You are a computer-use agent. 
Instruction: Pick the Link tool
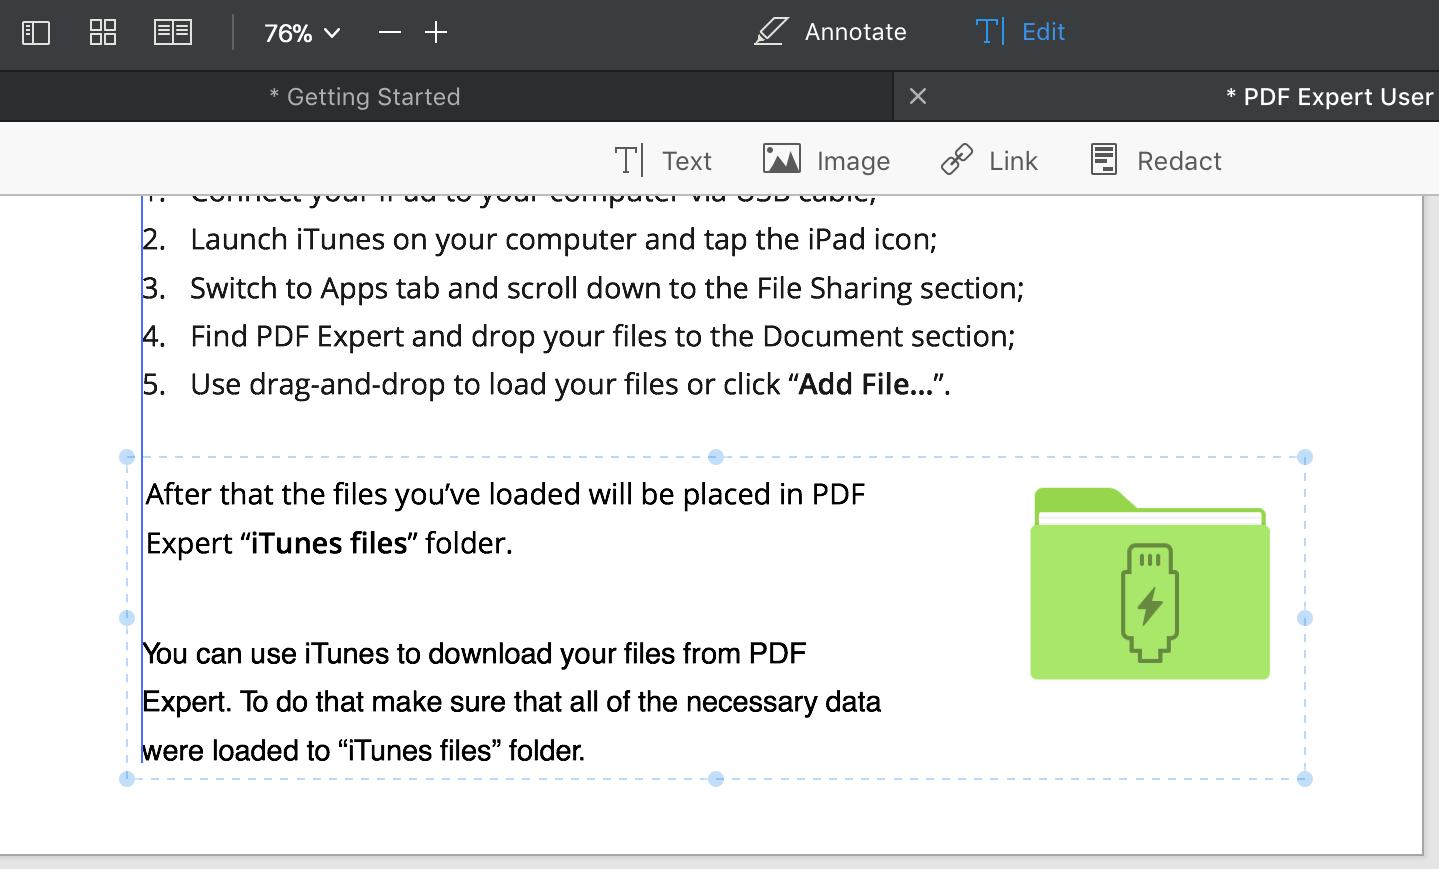point(990,161)
